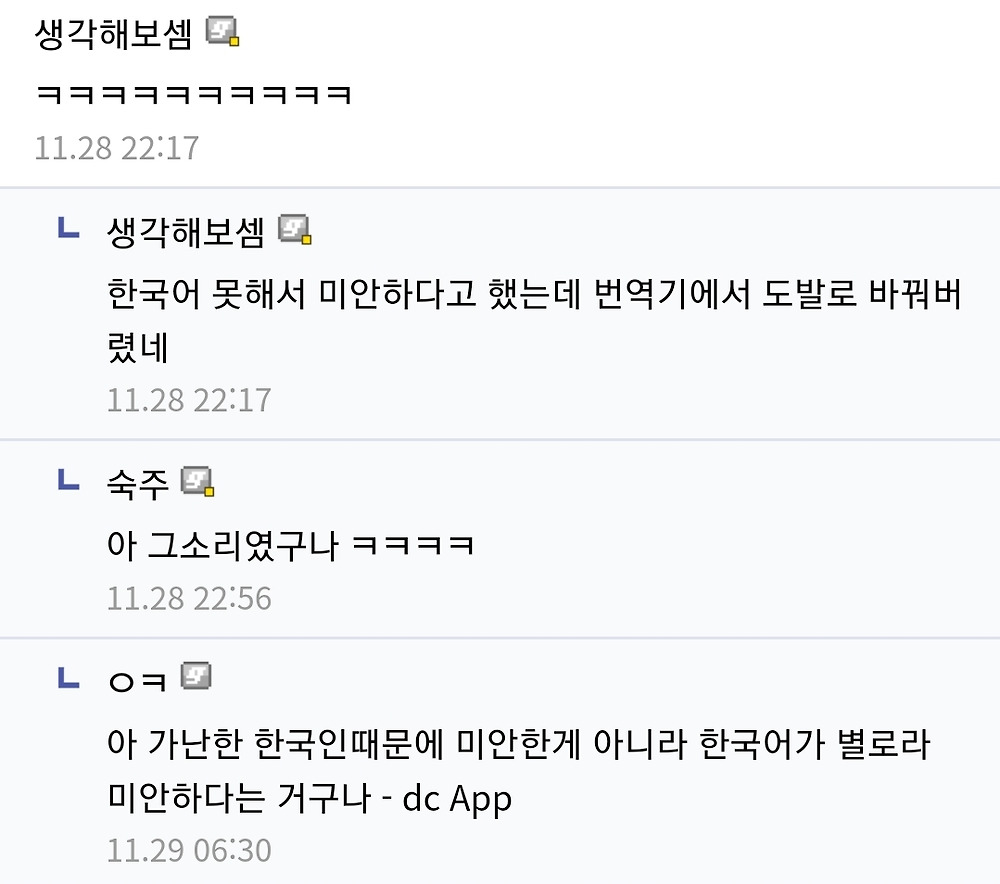The image size is (1000, 884).
Task: Open the 숙주 nickname
Action: (x=138, y=485)
